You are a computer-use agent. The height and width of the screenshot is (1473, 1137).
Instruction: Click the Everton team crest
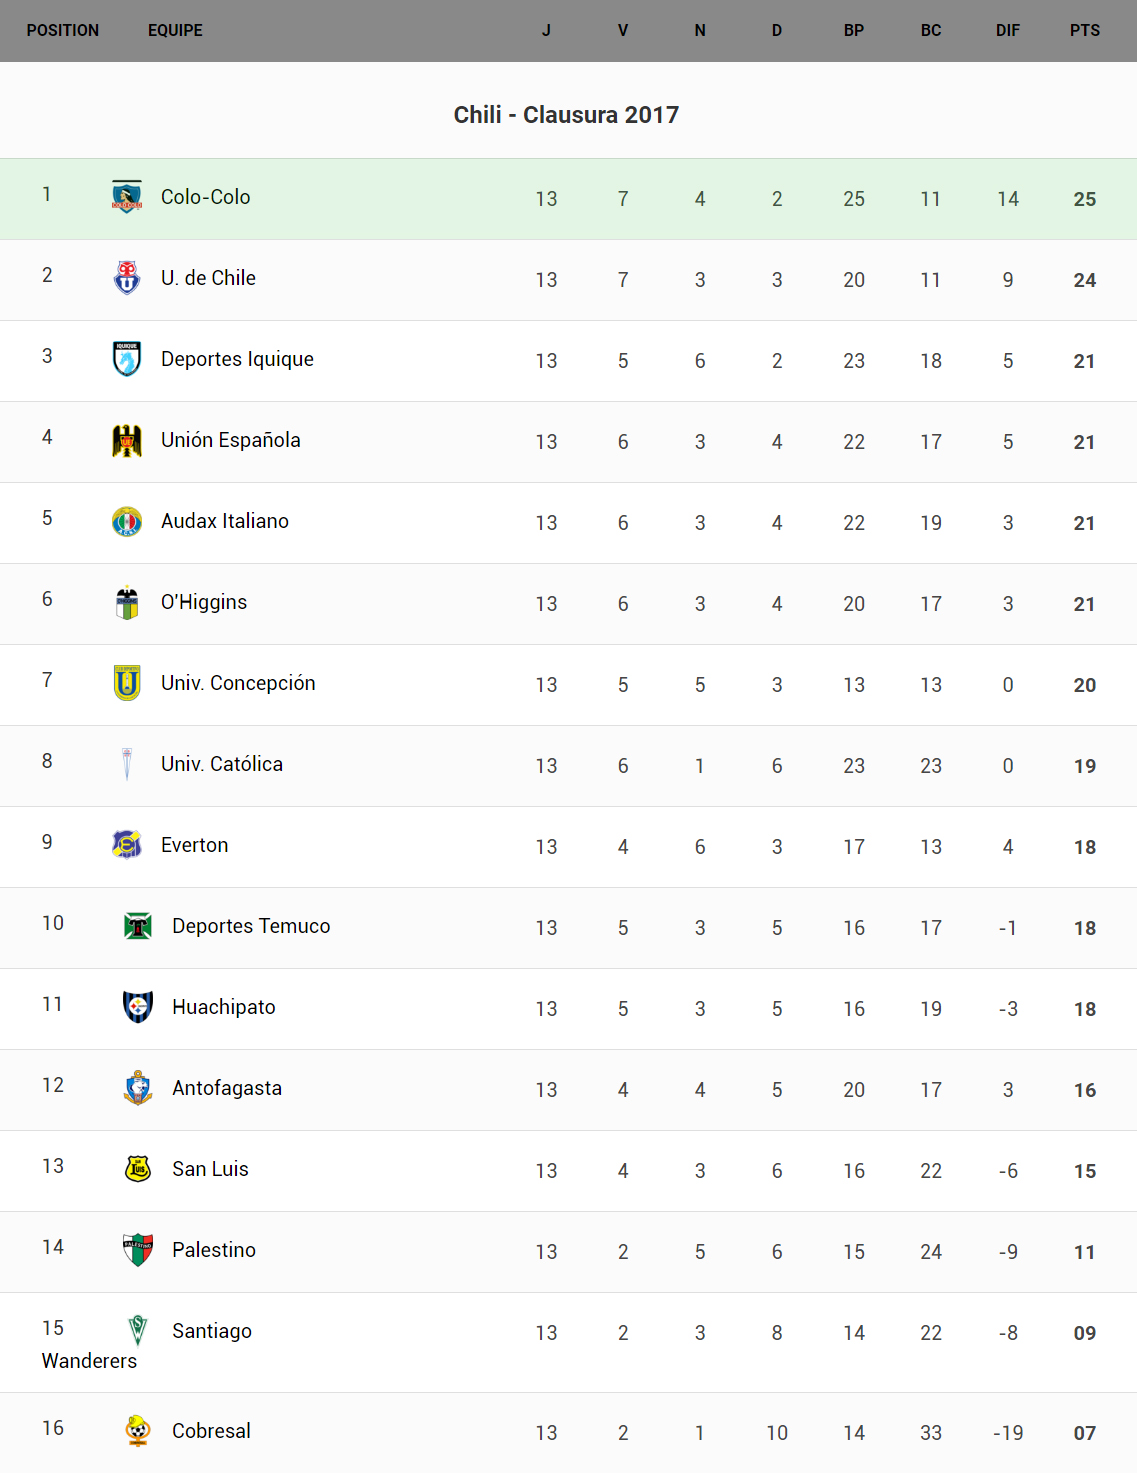coord(127,845)
